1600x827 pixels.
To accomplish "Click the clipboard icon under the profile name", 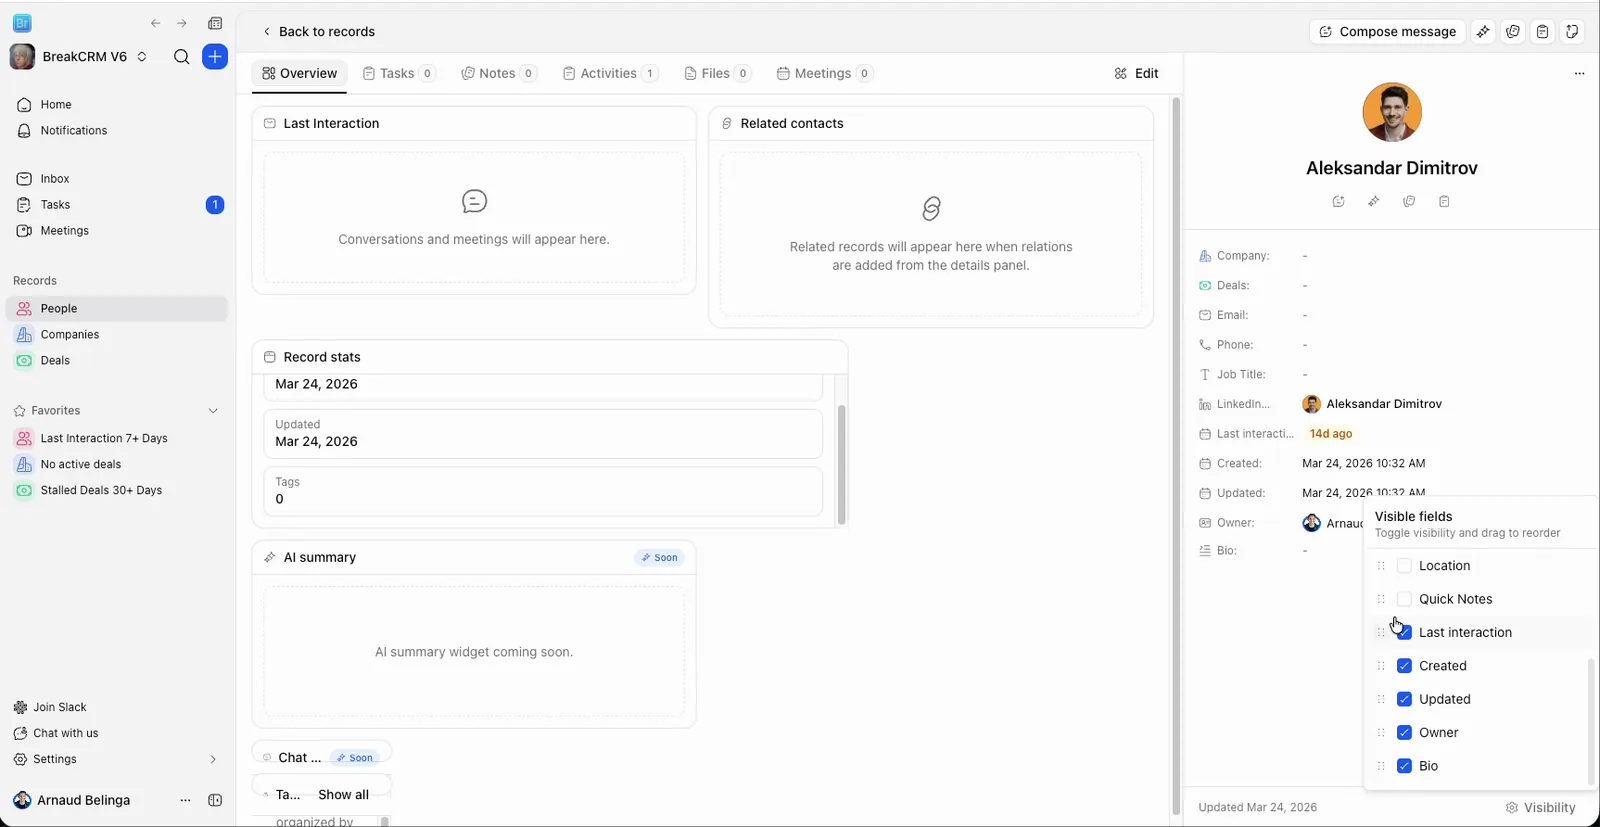I will pyautogui.click(x=1444, y=201).
